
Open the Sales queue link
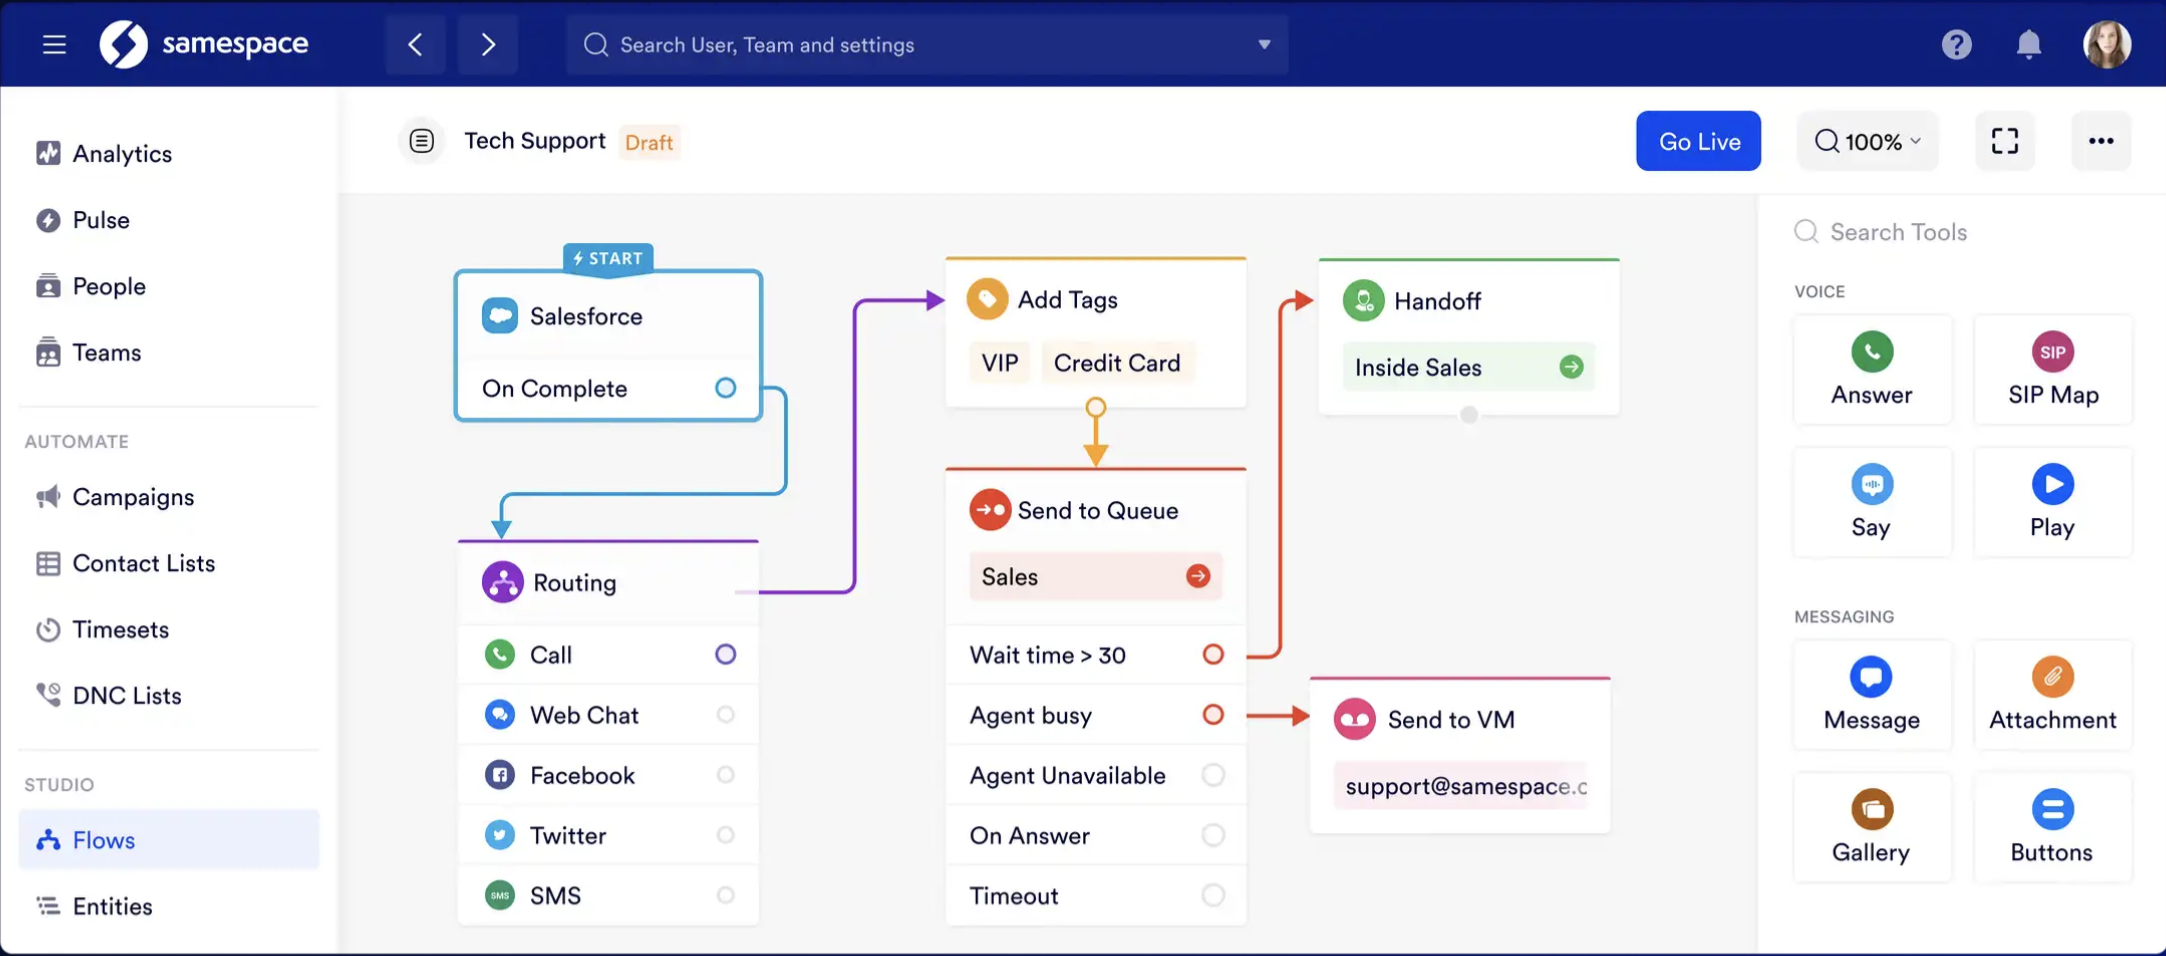tap(1094, 576)
